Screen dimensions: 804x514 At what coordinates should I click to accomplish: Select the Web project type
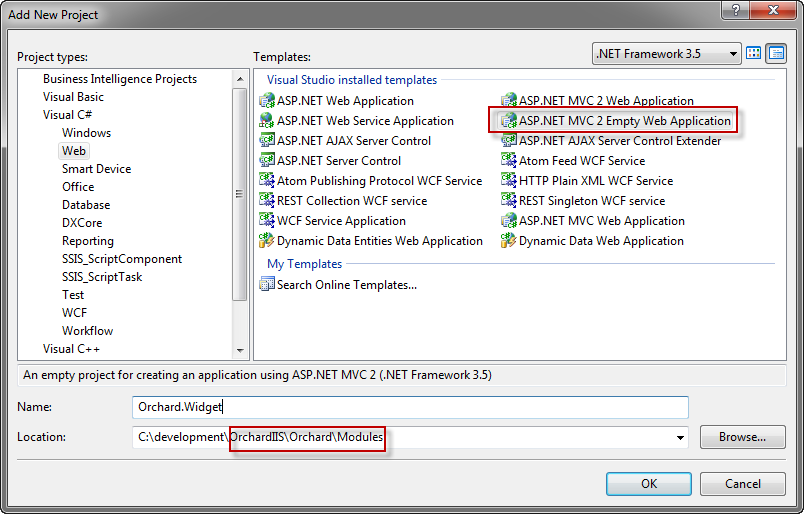click(74, 151)
